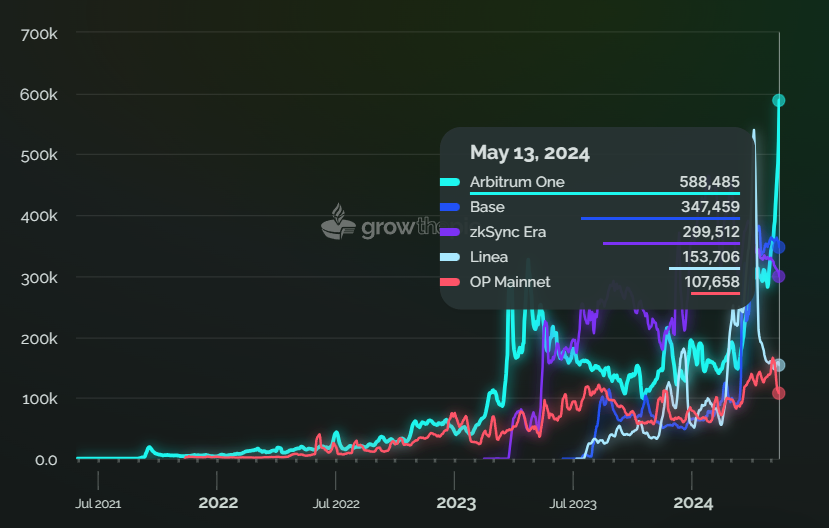Viewport: 829px width, 528px height.
Task: Click the Linea label in tooltip
Action: click(489, 257)
